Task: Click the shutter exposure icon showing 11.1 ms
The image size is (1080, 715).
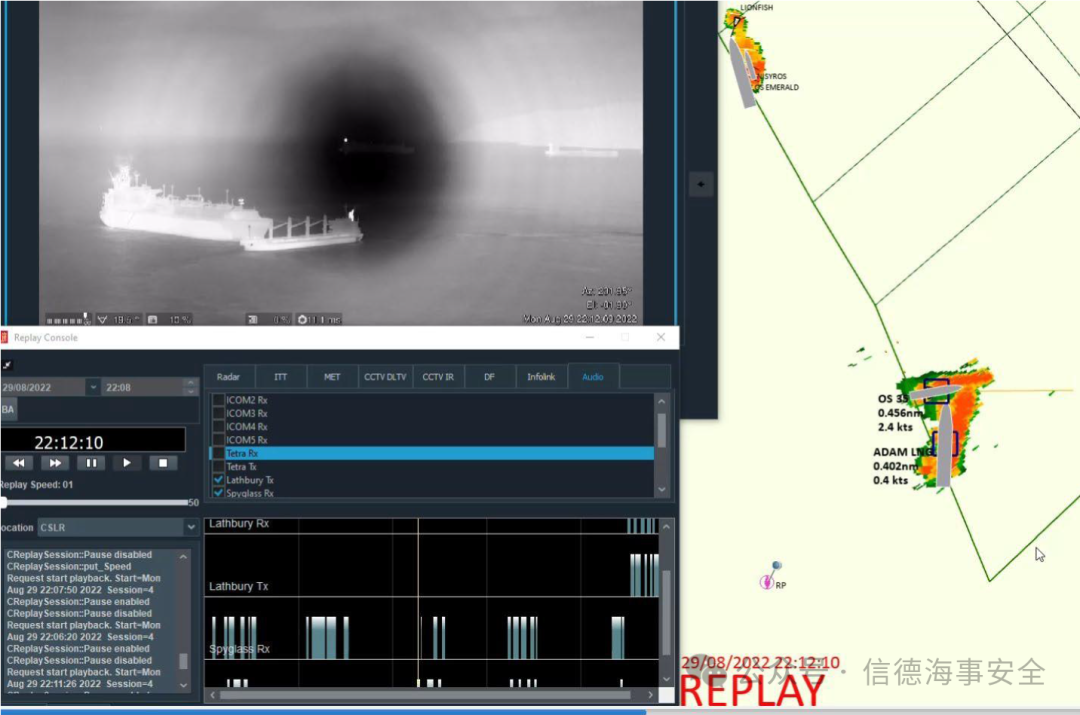Action: point(302,320)
